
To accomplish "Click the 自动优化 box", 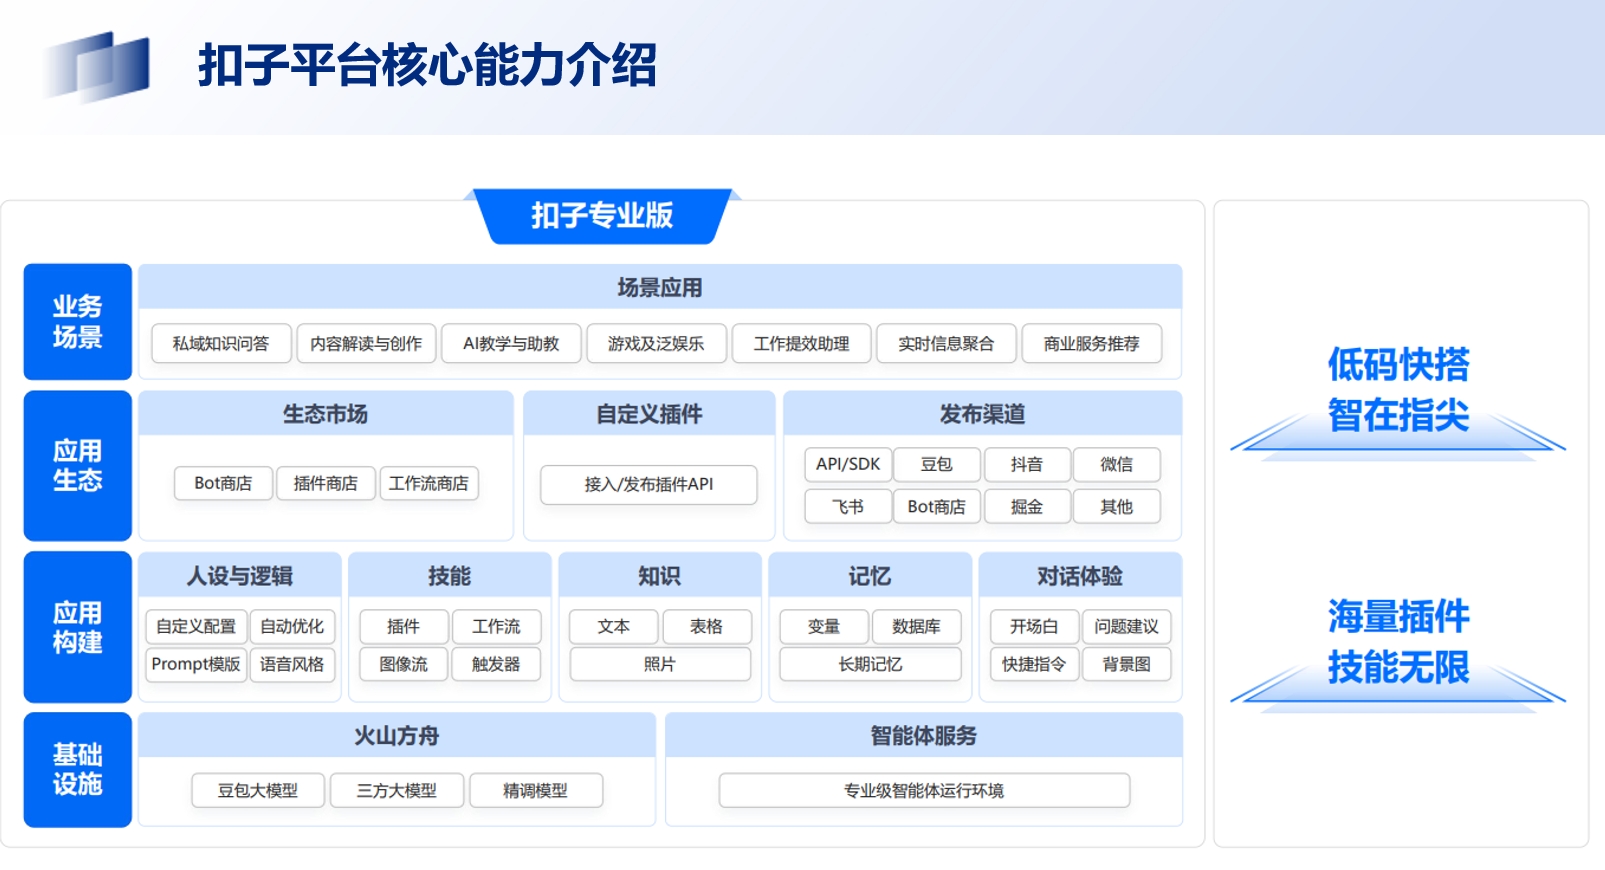I will (x=292, y=626).
